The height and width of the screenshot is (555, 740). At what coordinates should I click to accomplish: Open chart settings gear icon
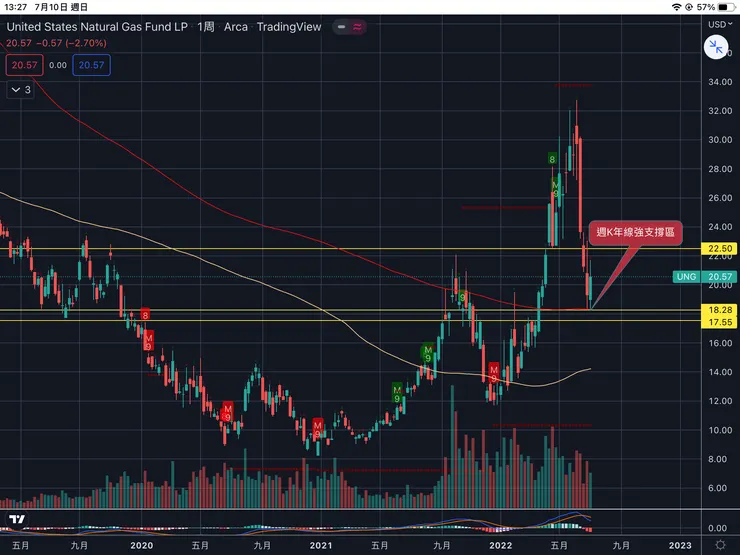tap(720, 545)
